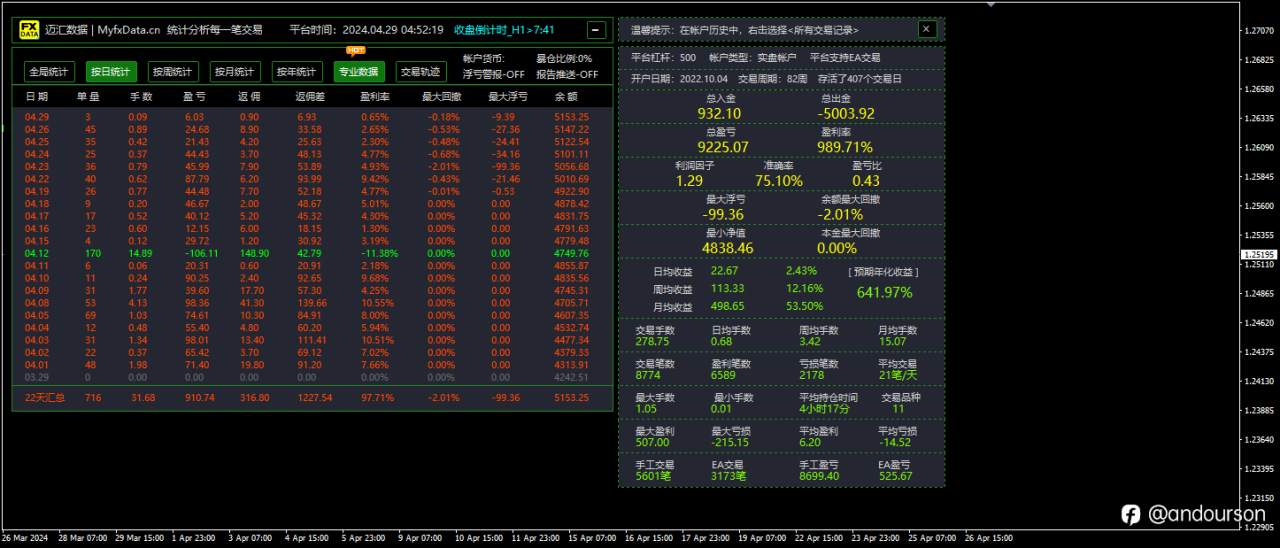This screenshot has height=548, width=1280.
Task: Click the chart shift triangle marker at top
Action: 991,4
